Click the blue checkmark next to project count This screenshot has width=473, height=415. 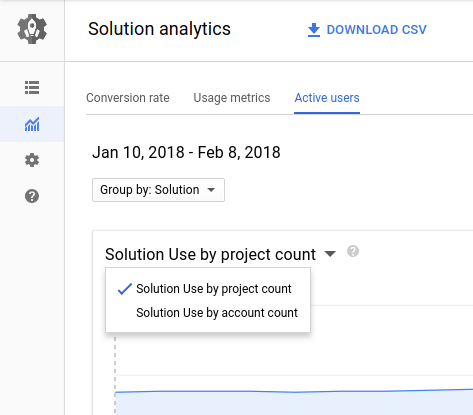[x=125, y=289]
